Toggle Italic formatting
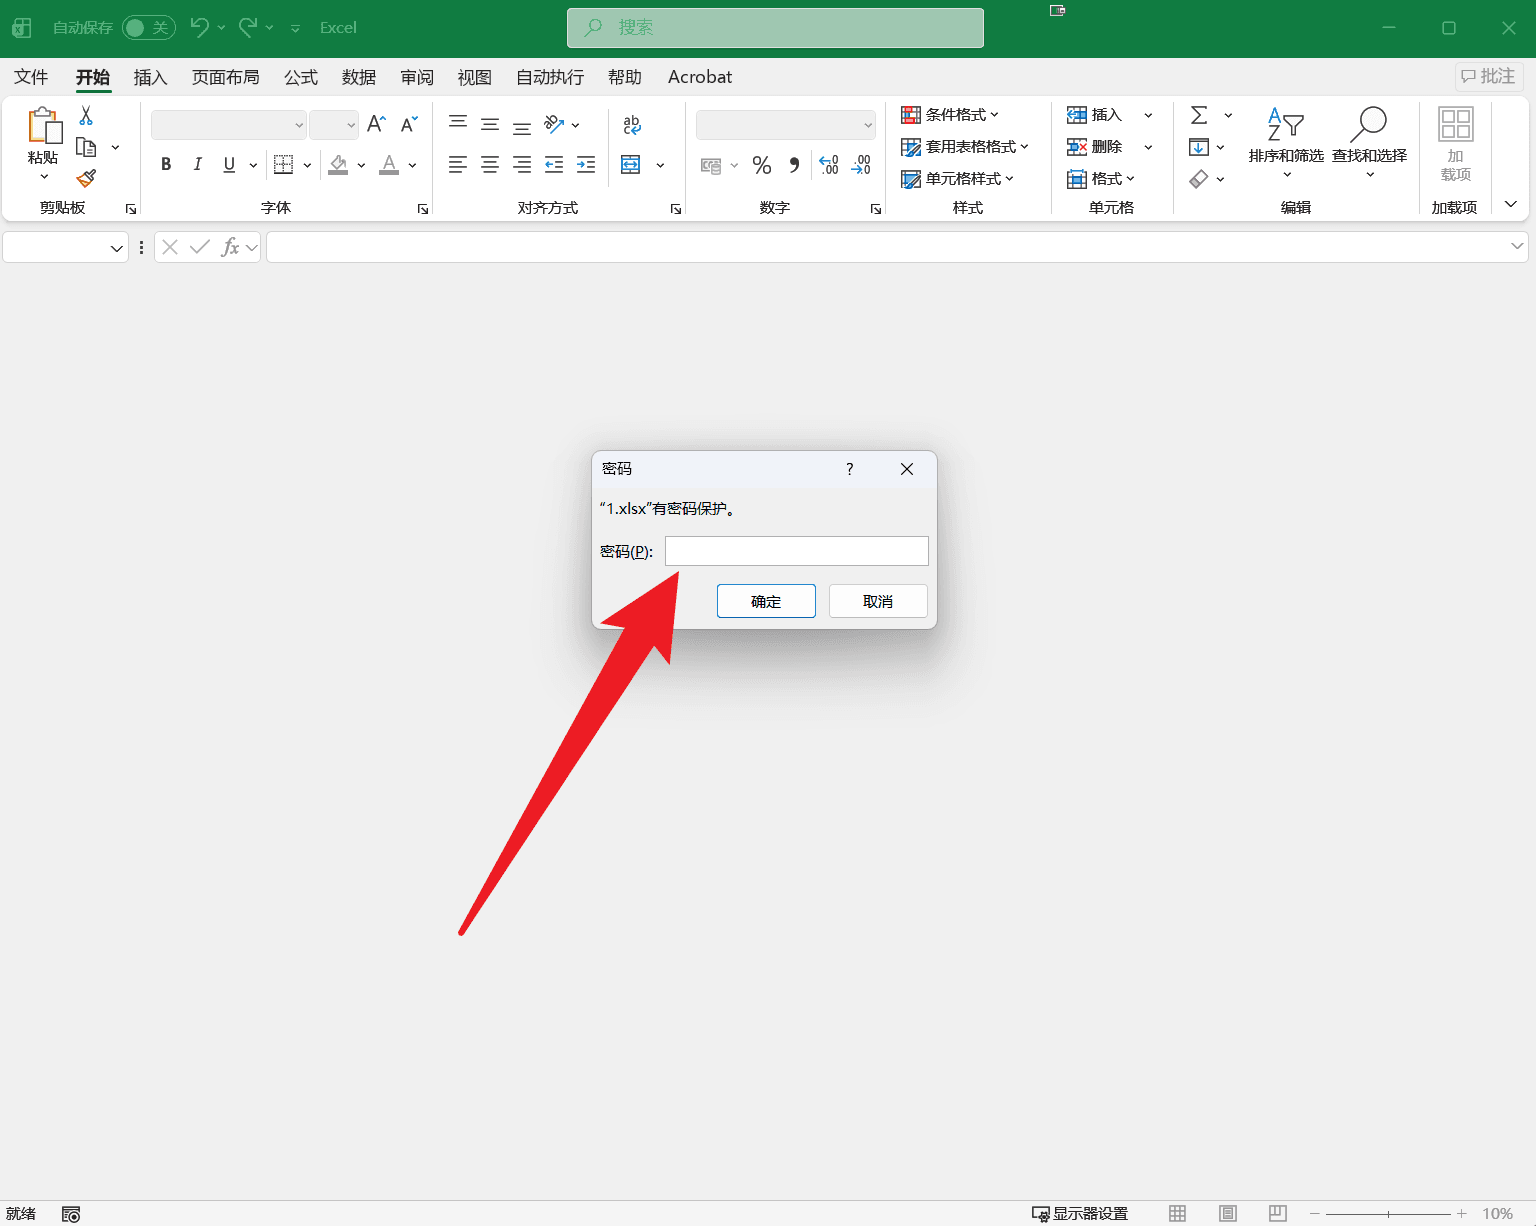 [197, 165]
